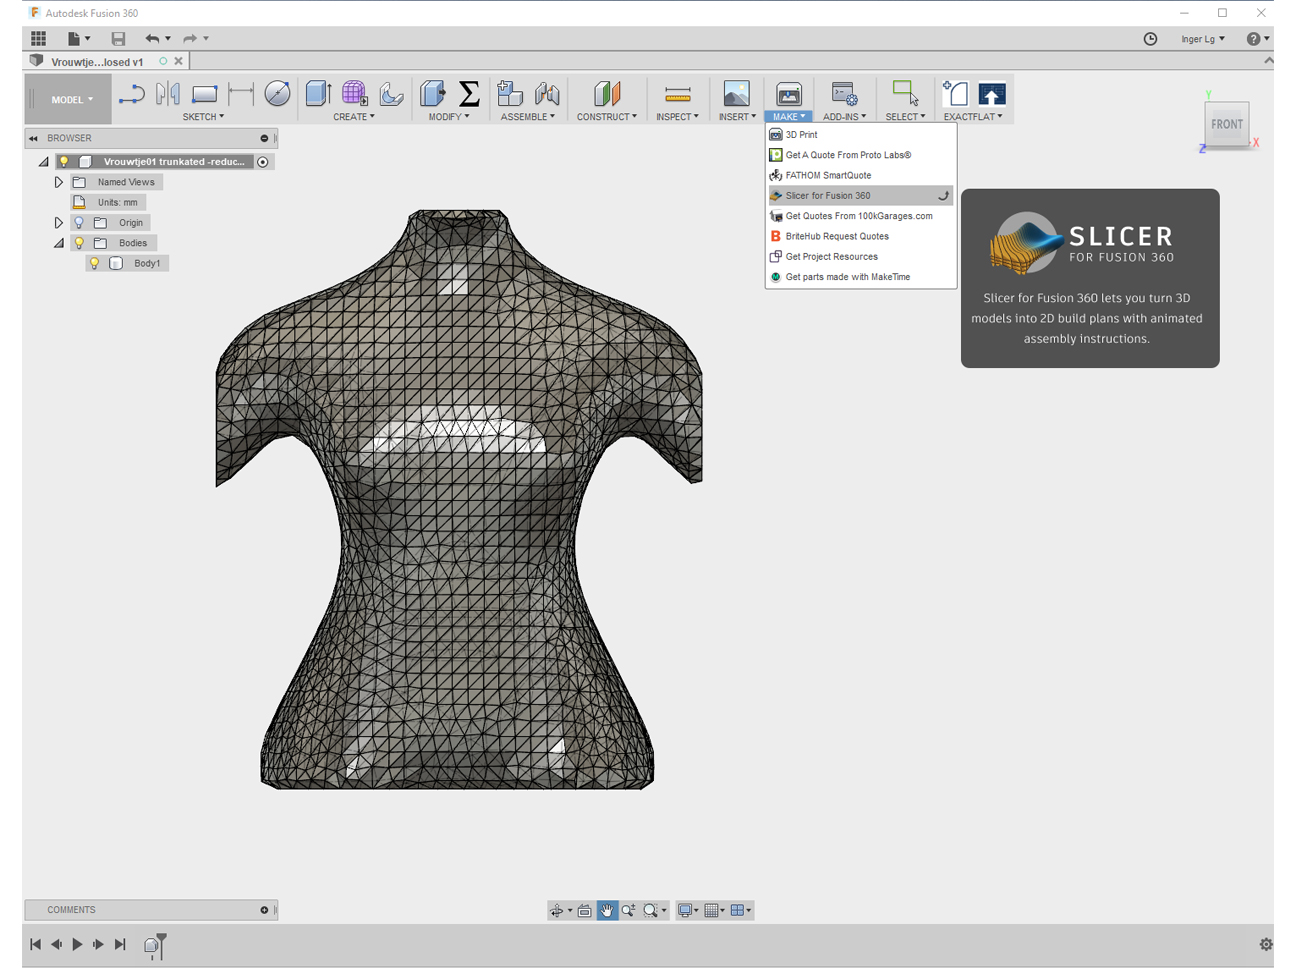
Task: Open the MODEL workspace dropdown
Action: point(69,100)
